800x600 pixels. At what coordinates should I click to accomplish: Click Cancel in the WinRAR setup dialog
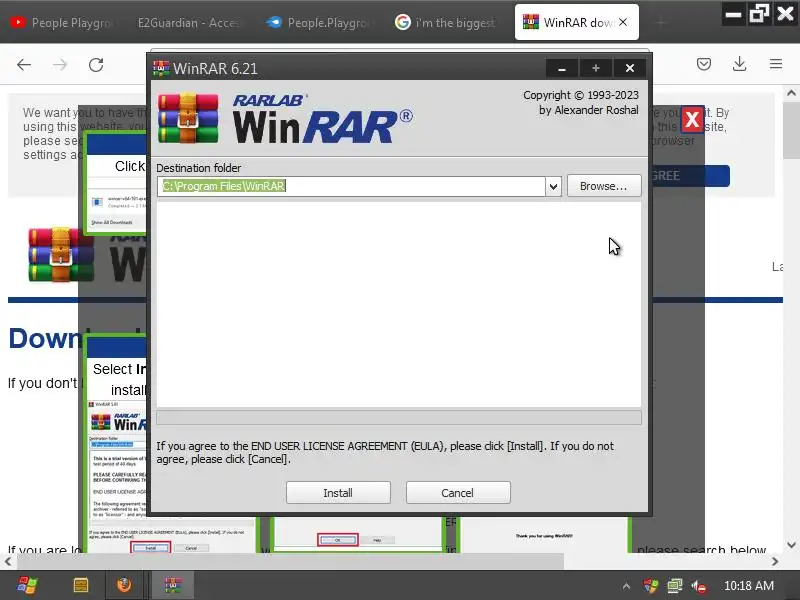click(458, 492)
